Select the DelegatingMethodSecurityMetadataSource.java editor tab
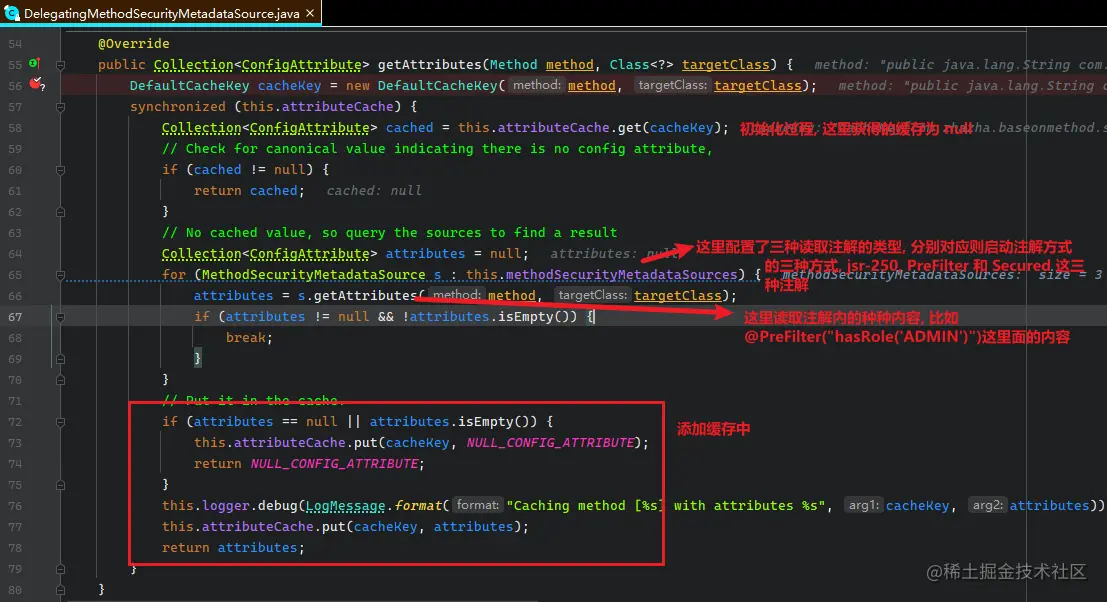 click(x=161, y=13)
